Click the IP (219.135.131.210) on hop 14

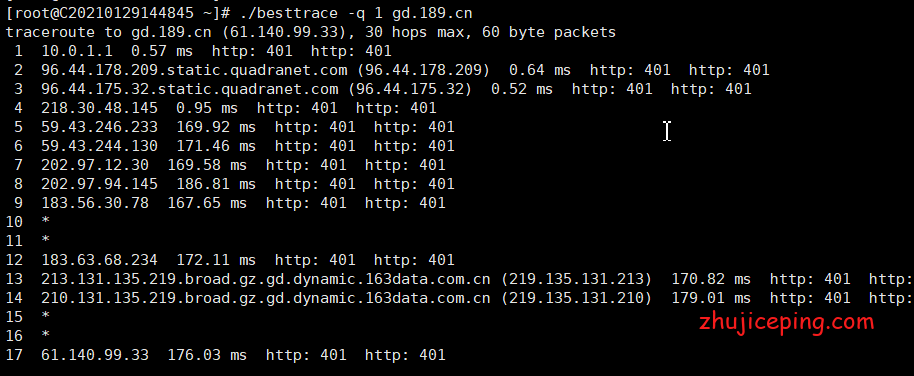click(576, 298)
